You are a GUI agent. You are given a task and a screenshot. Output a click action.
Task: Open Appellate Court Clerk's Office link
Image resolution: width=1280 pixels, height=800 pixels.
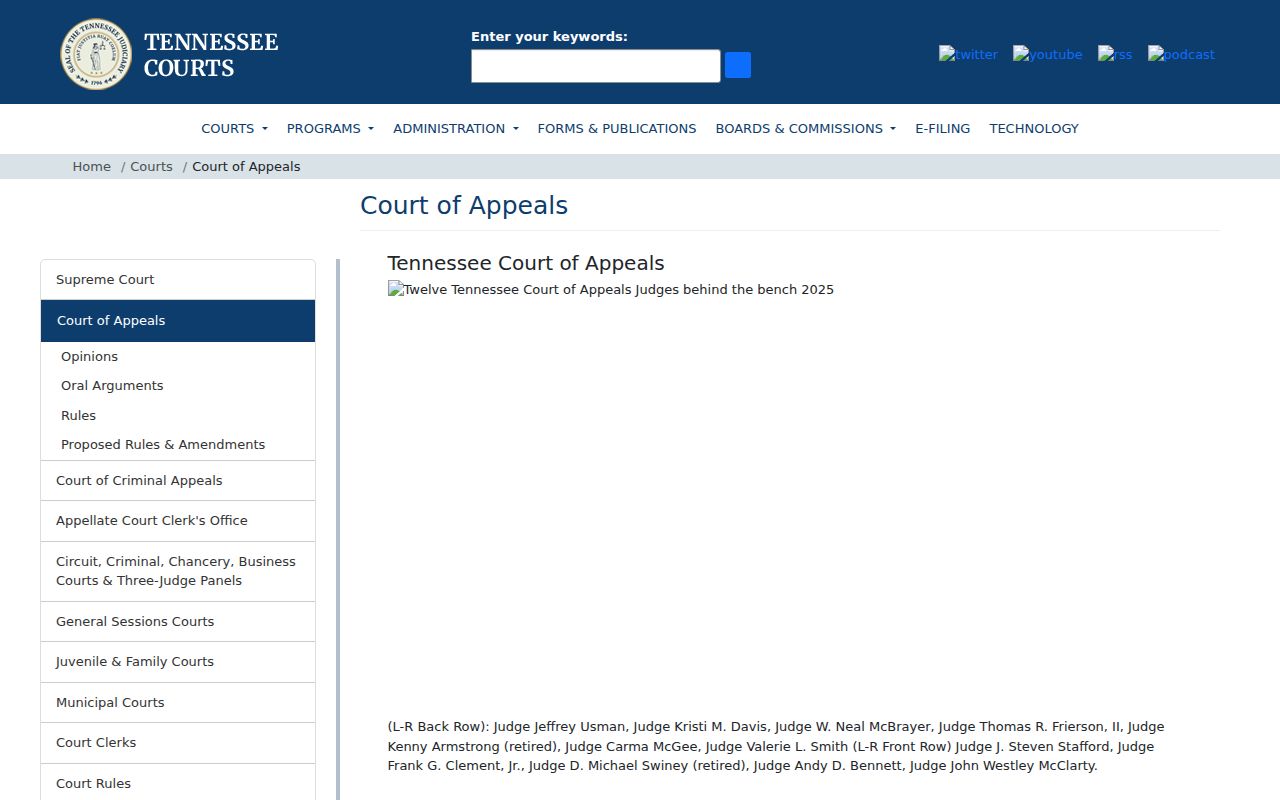[x=178, y=521]
